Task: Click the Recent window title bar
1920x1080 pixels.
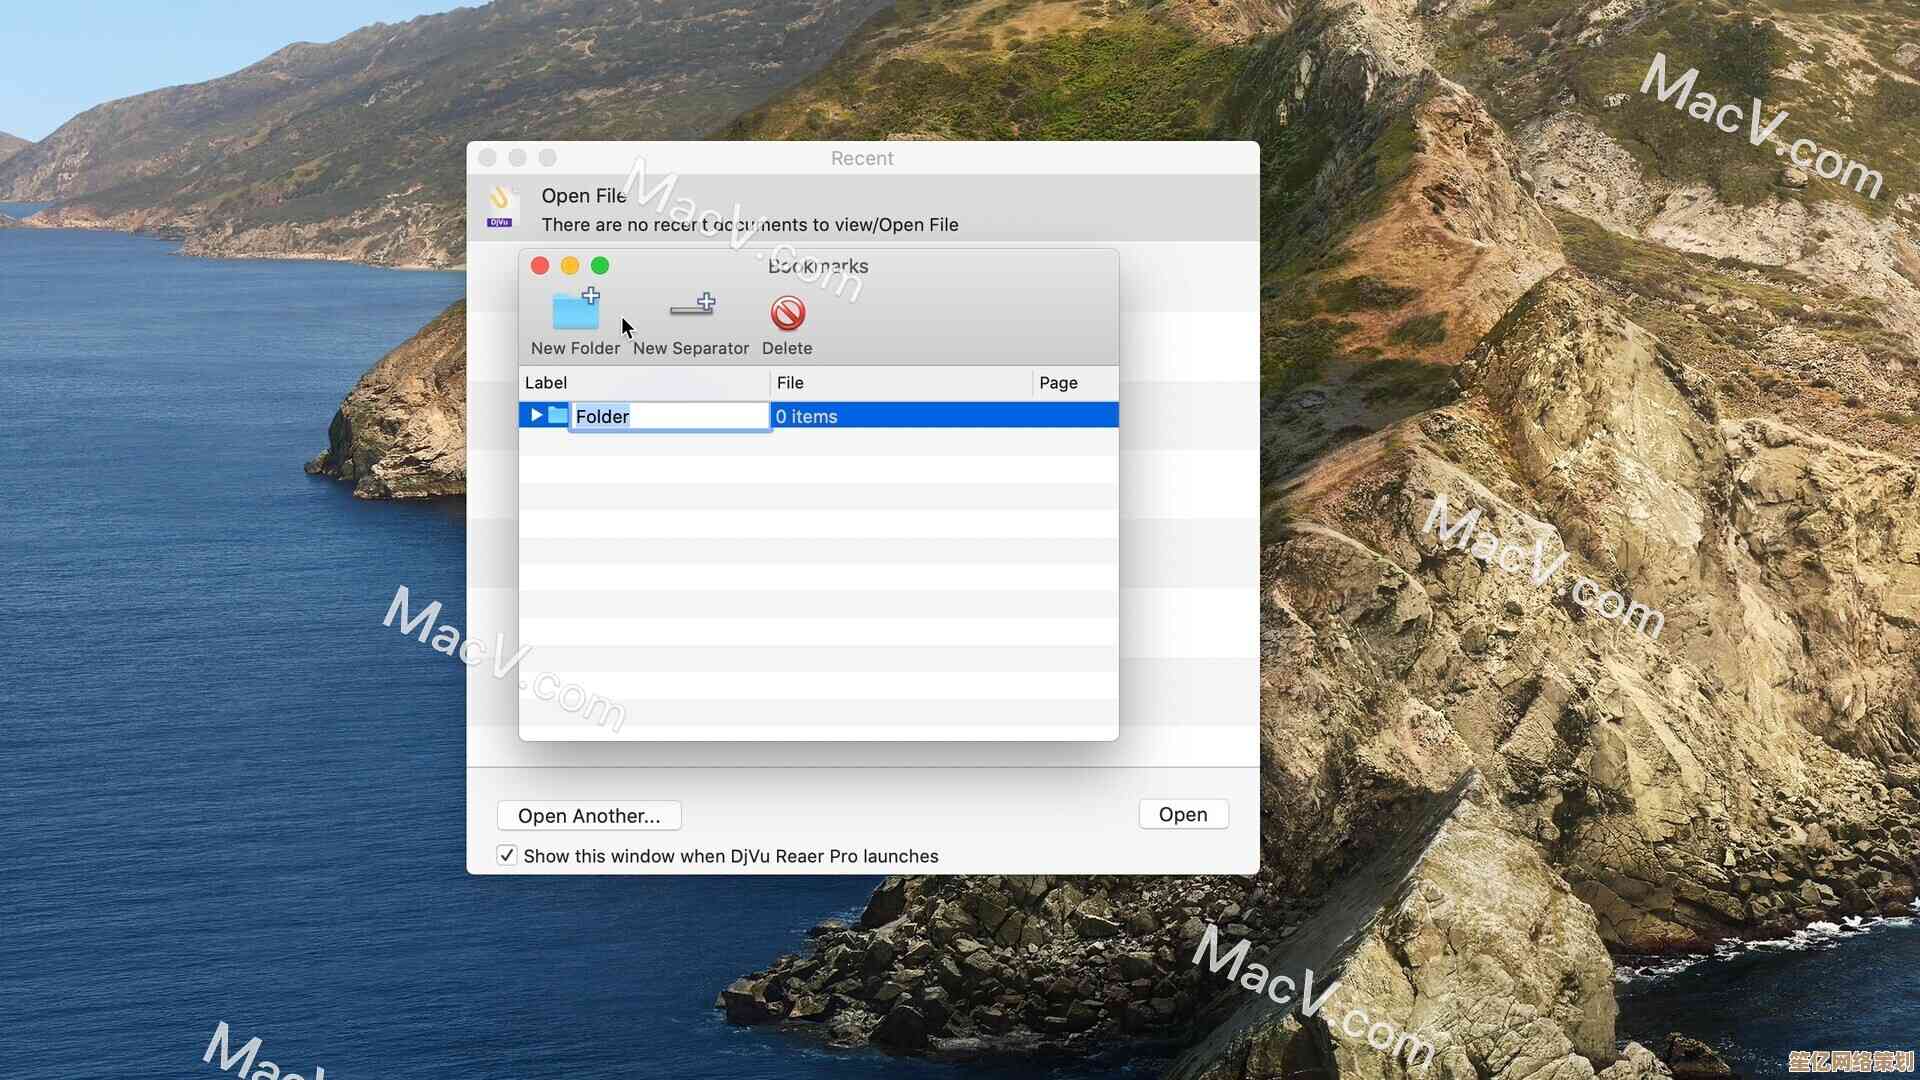Action: coord(862,158)
